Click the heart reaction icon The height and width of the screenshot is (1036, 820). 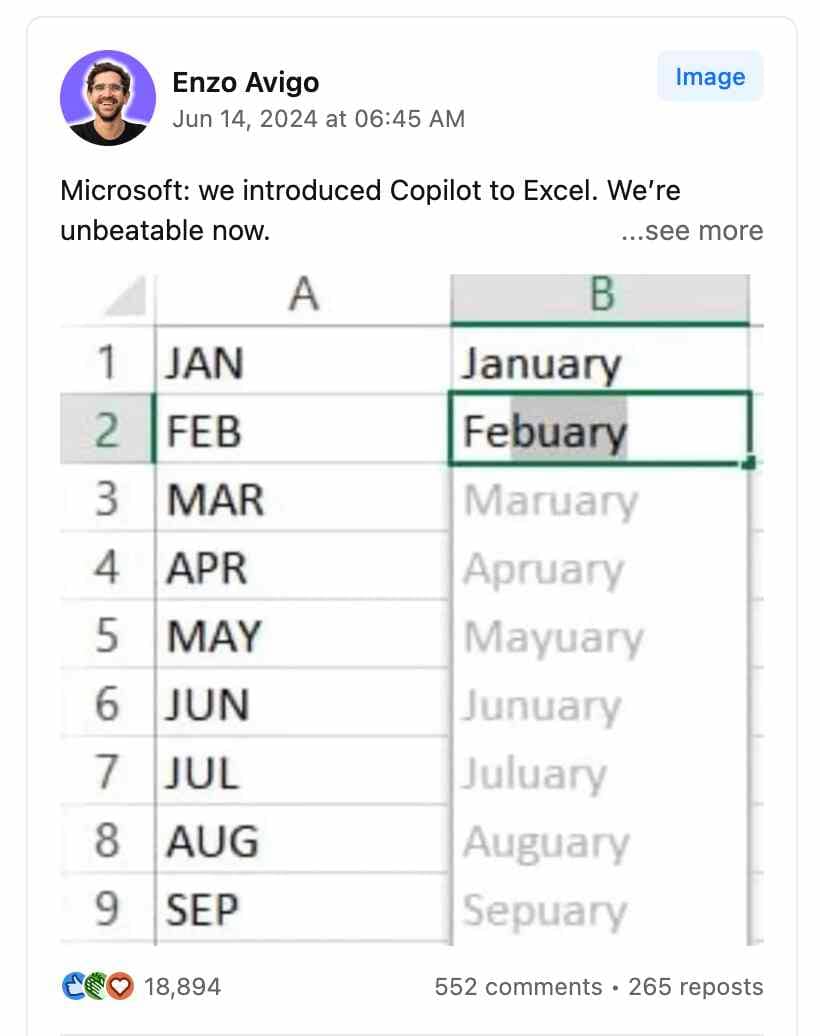(x=120, y=986)
